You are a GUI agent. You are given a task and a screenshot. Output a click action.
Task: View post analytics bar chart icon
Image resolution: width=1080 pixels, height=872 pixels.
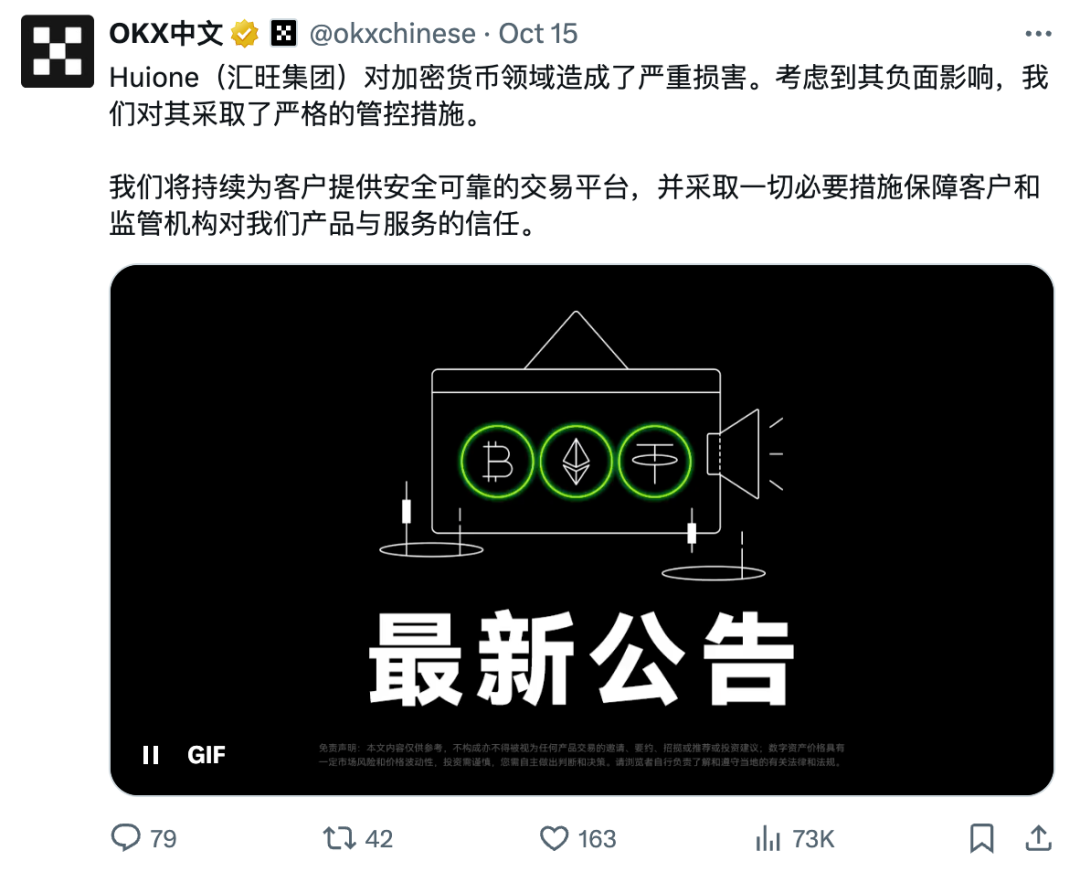click(768, 838)
